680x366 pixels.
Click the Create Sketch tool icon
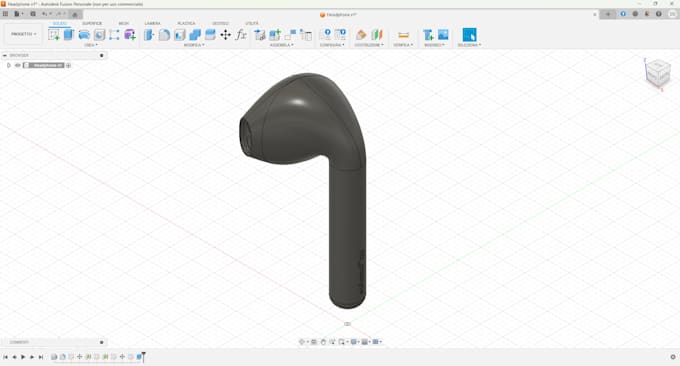(54, 35)
